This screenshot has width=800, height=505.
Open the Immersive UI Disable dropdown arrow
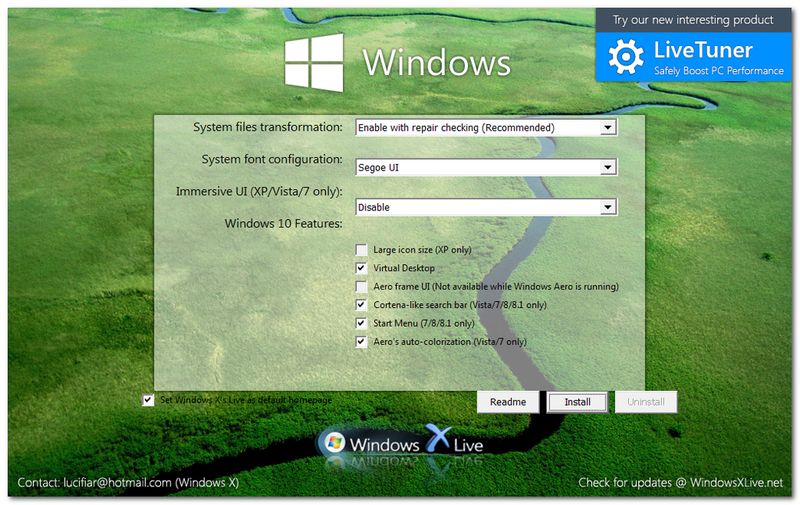point(608,207)
